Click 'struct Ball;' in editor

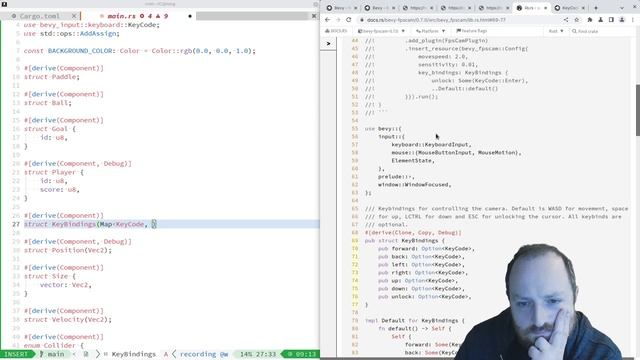pyautogui.click(x=48, y=103)
